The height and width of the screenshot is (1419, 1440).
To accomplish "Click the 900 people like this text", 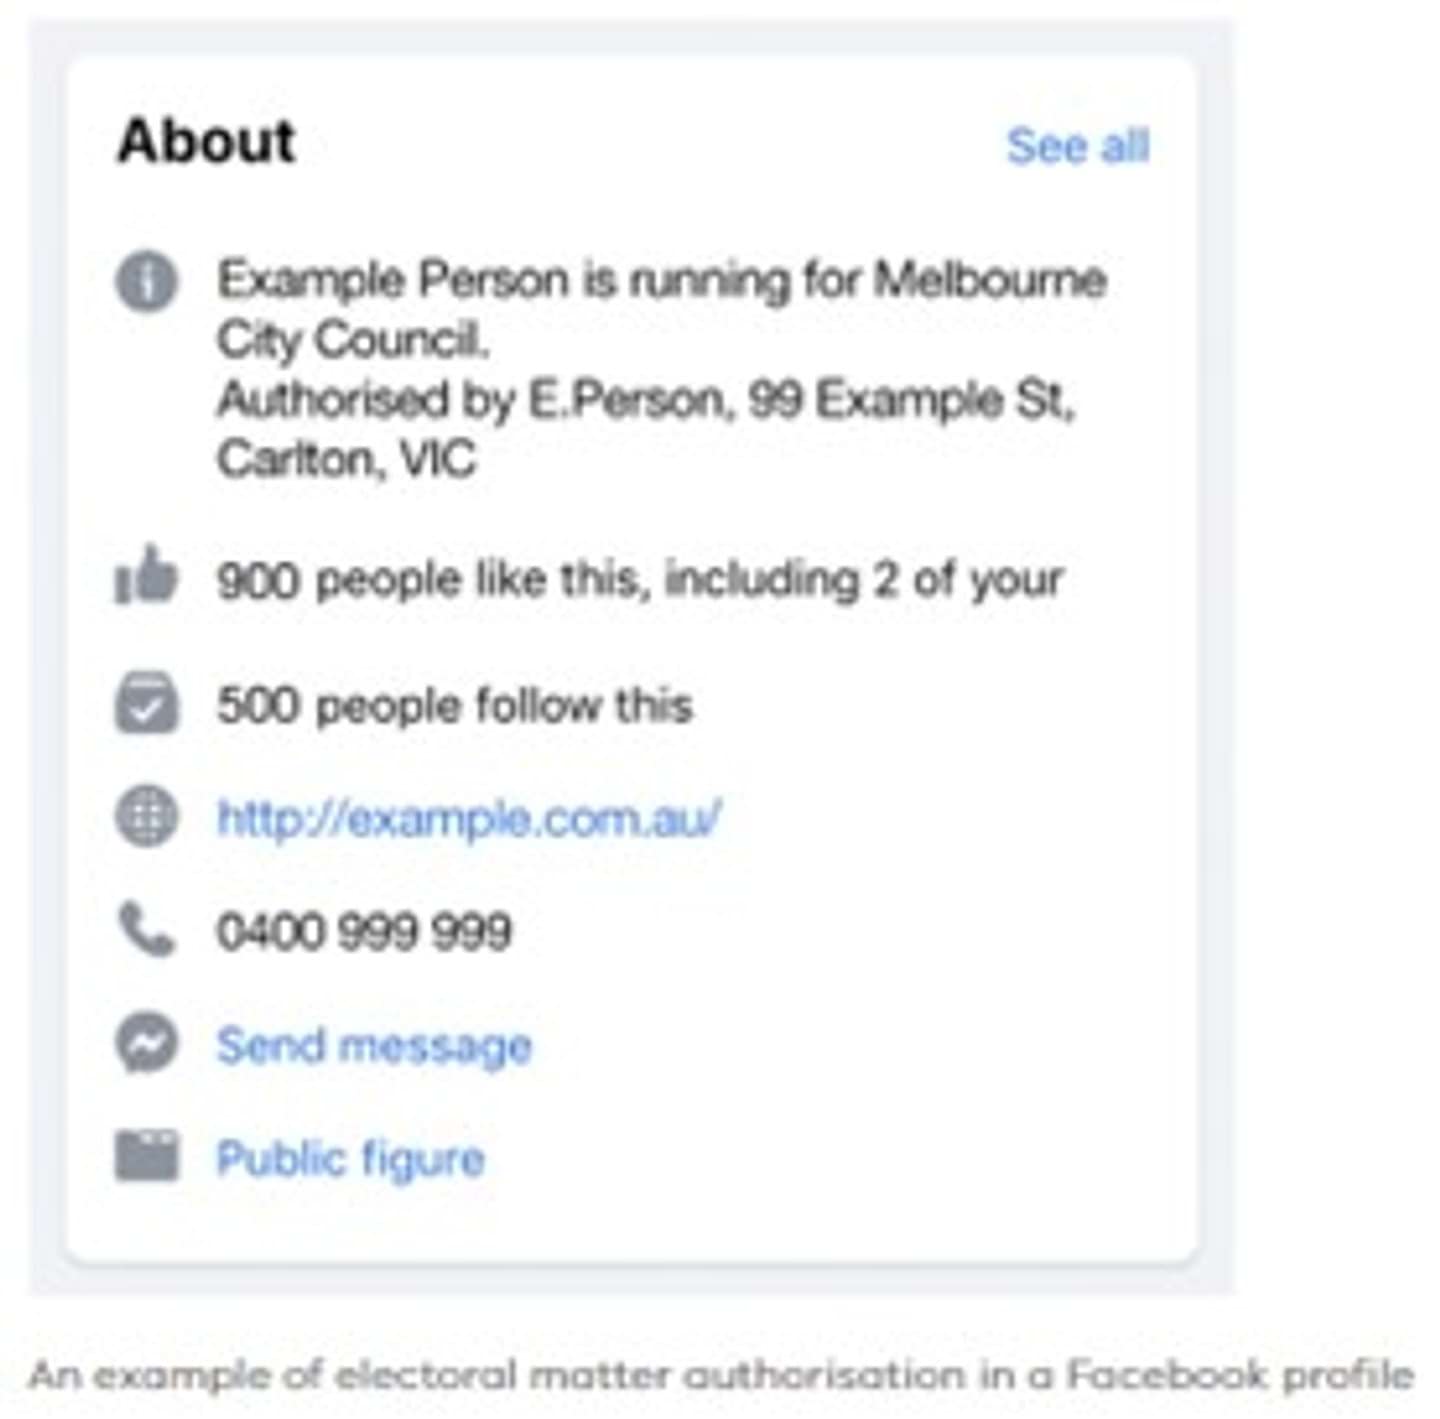I will [x=640, y=579].
